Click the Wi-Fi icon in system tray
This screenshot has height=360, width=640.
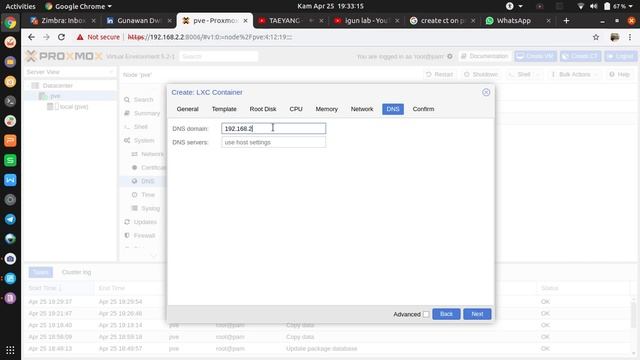click(x=580, y=6)
